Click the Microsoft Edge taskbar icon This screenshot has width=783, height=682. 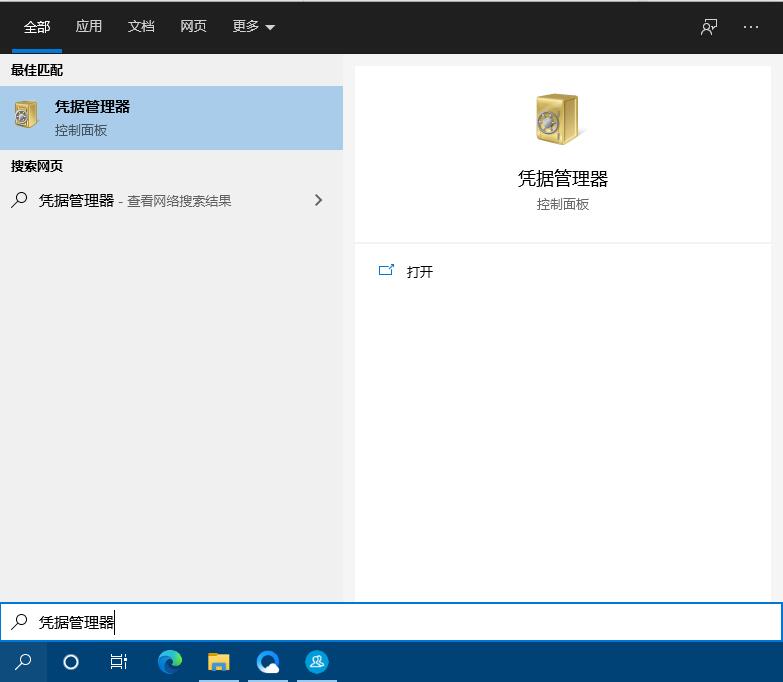(x=170, y=661)
